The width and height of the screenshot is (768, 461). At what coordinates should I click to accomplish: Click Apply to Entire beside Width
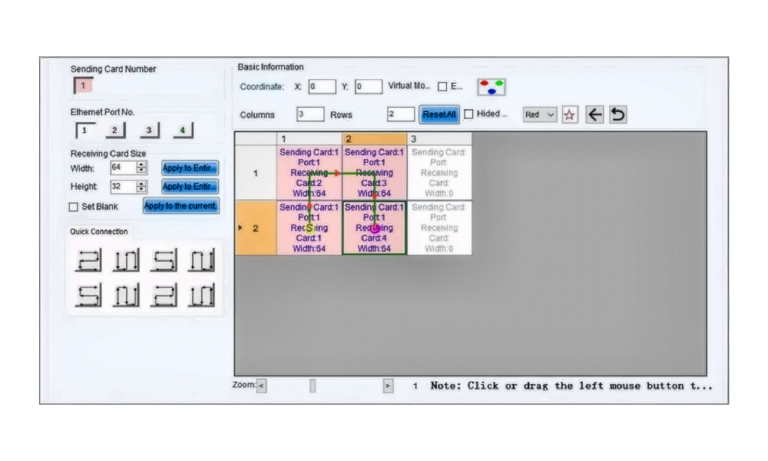[190, 168]
